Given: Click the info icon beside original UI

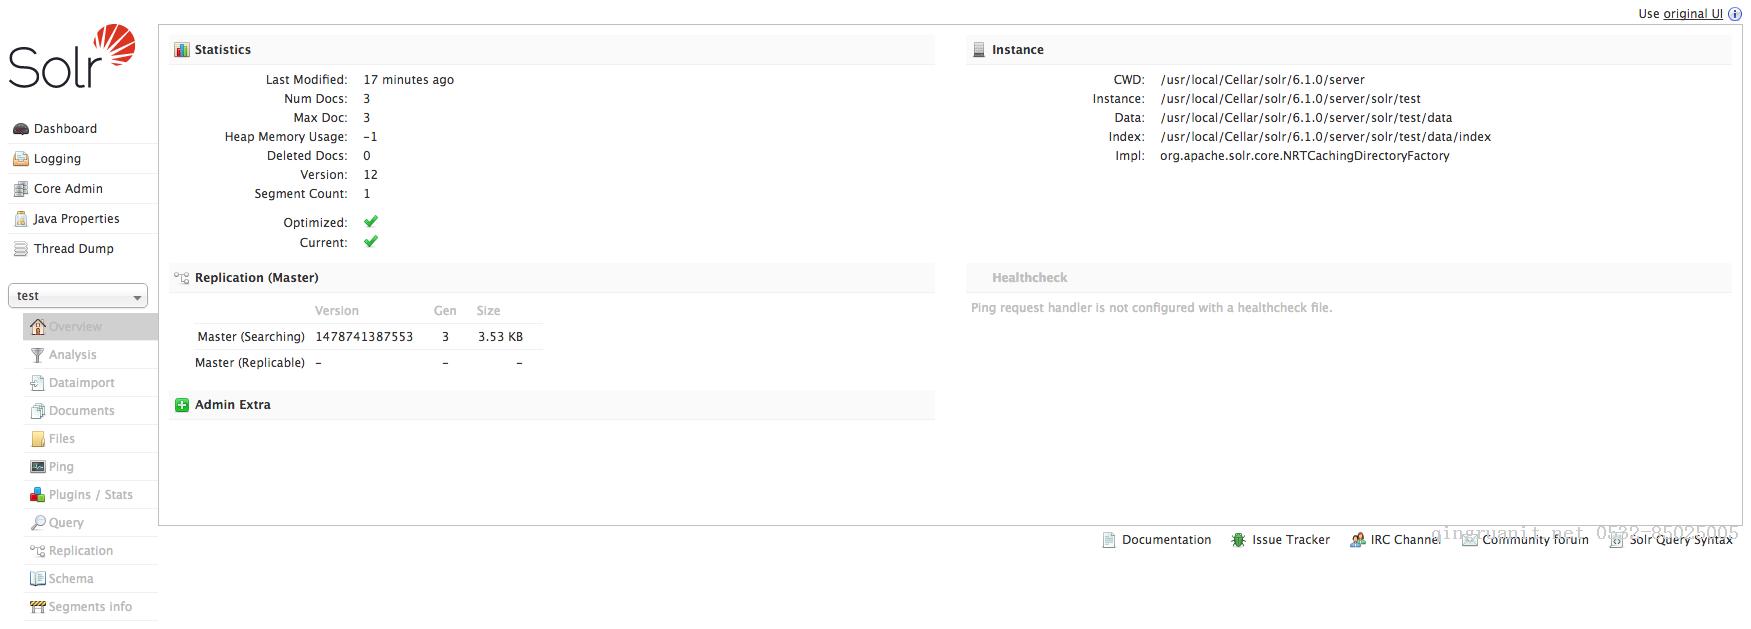Looking at the screenshot, I should (1735, 14).
